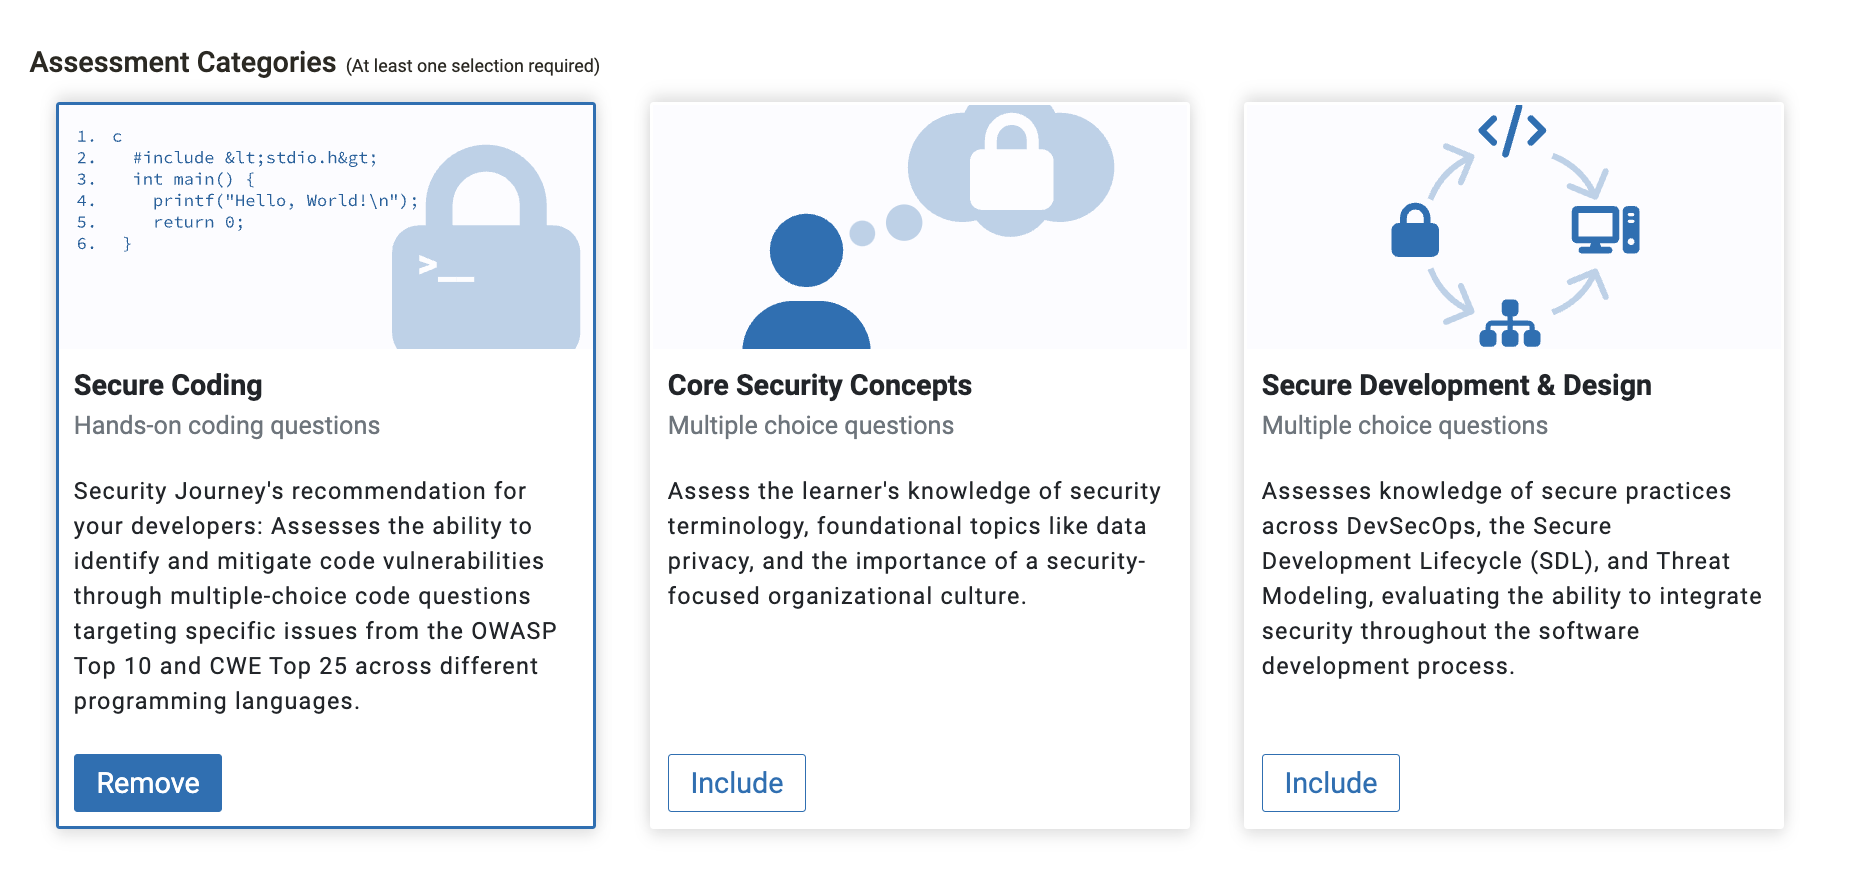Click the small blue padlock icon
1862x884 pixels.
tap(1415, 231)
